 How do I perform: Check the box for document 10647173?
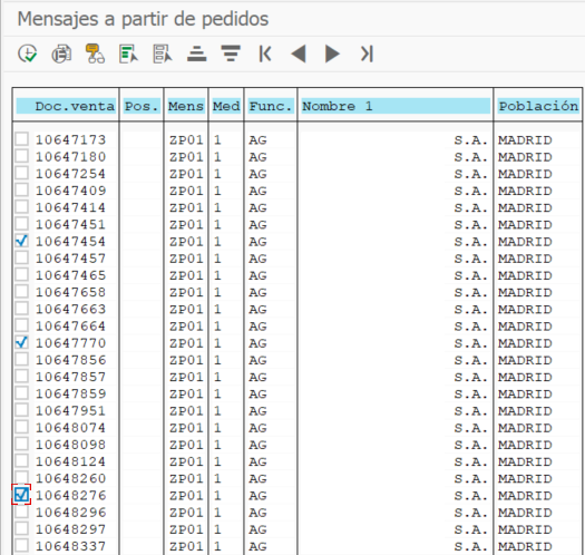tap(22, 139)
